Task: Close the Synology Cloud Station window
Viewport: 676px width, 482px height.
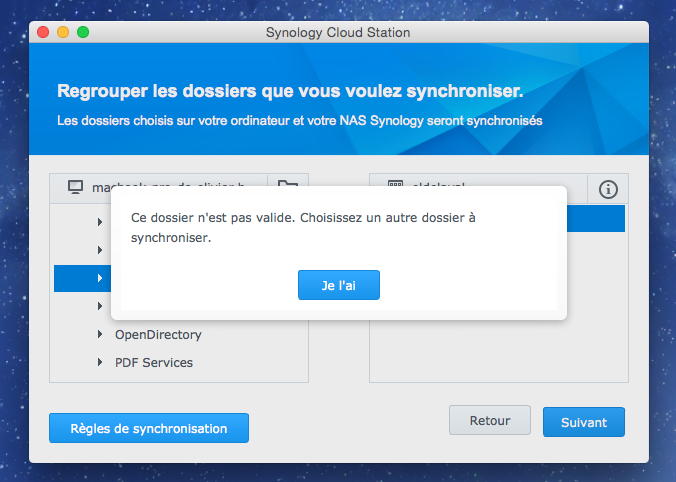Action: [43, 32]
